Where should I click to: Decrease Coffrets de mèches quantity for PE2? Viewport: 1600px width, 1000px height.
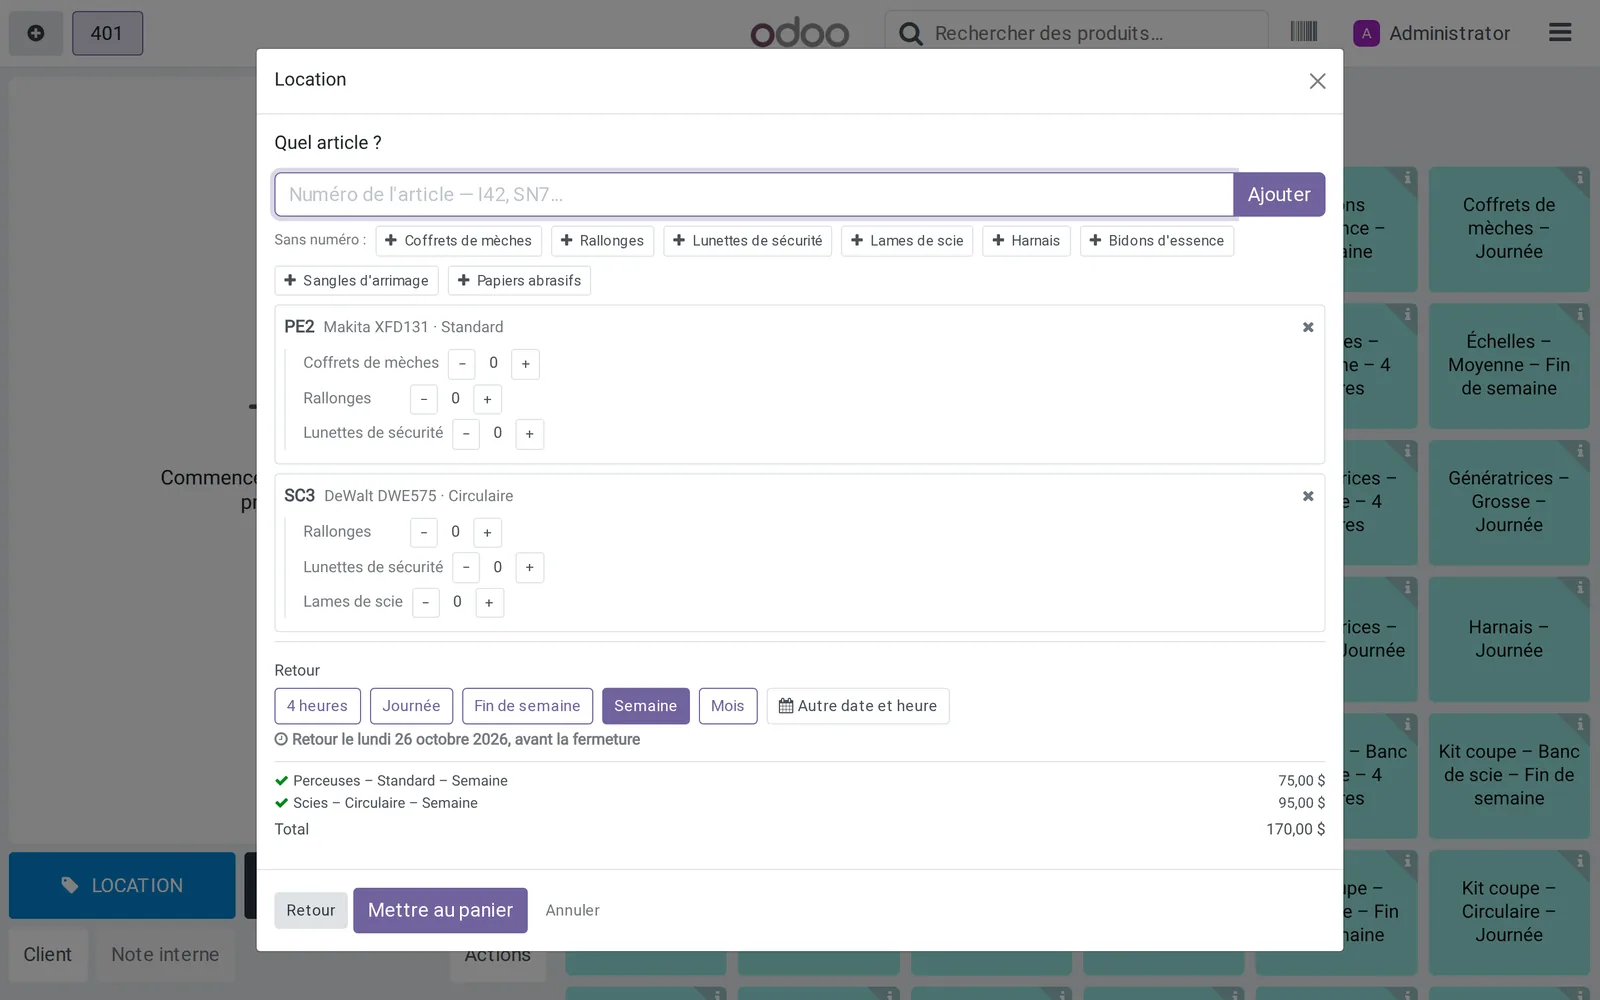click(462, 364)
